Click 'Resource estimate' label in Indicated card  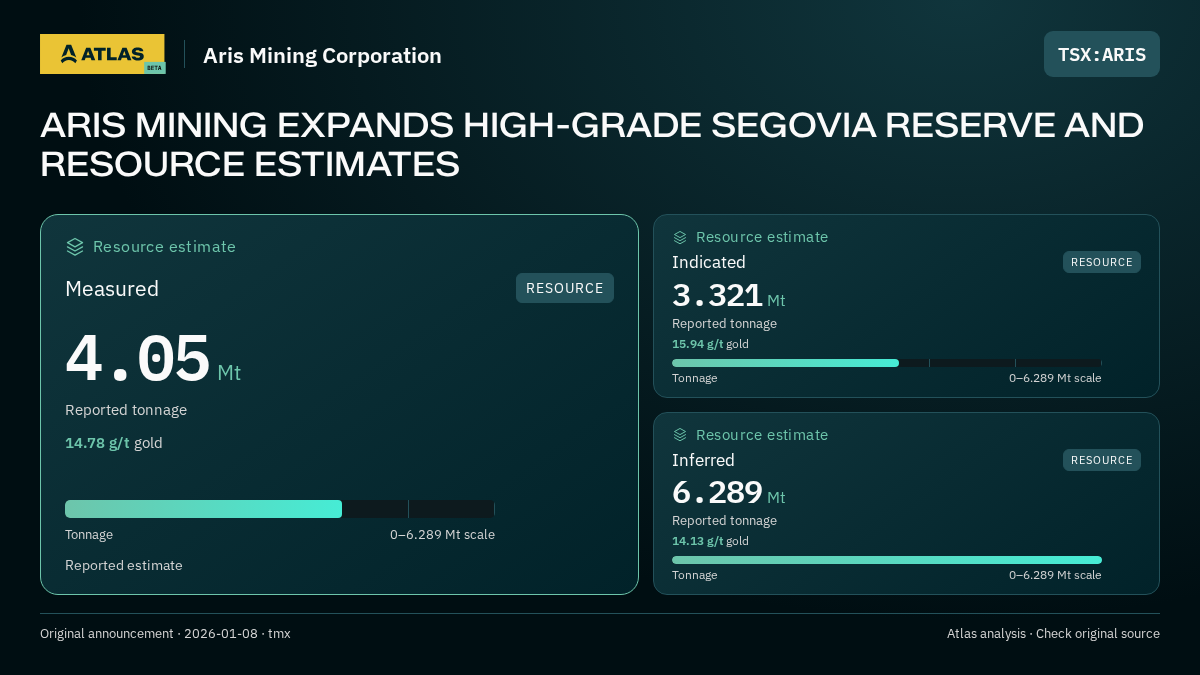(x=762, y=237)
